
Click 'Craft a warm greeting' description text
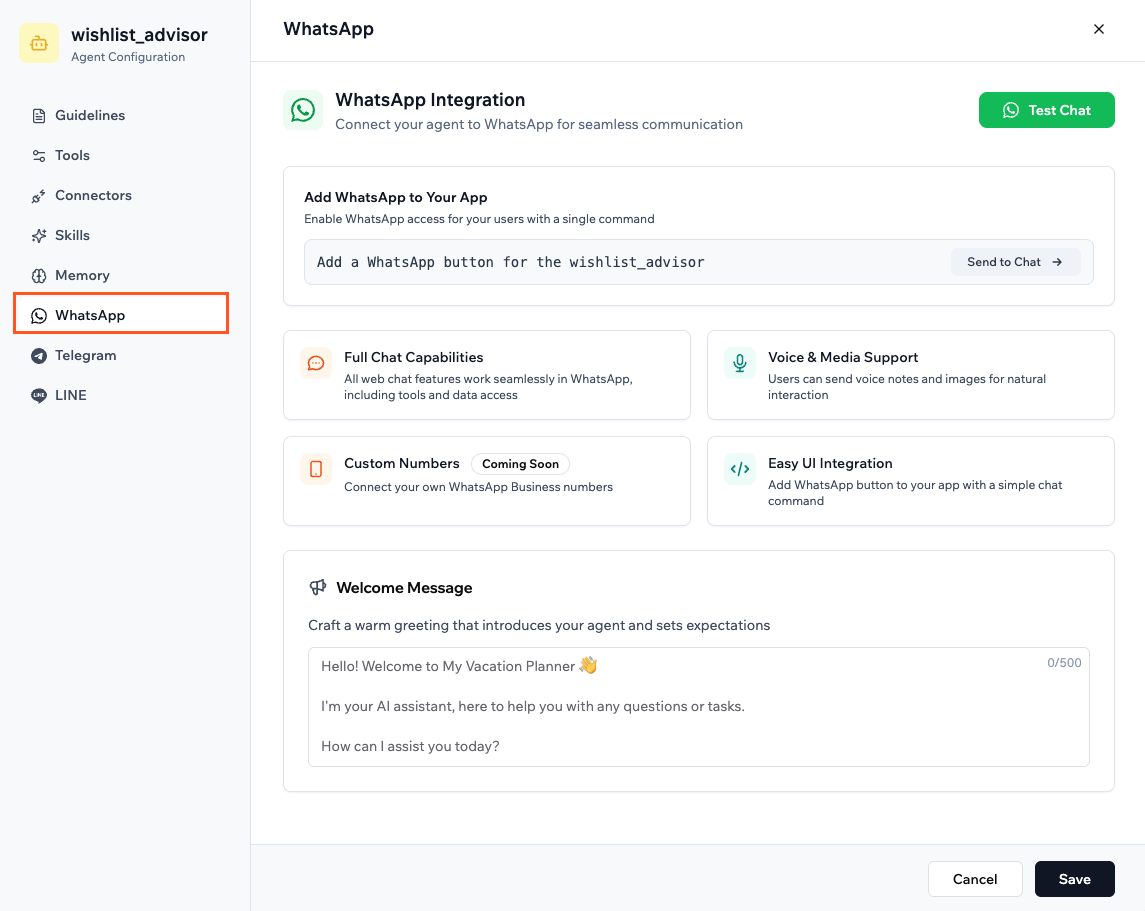pyautogui.click(x=539, y=626)
